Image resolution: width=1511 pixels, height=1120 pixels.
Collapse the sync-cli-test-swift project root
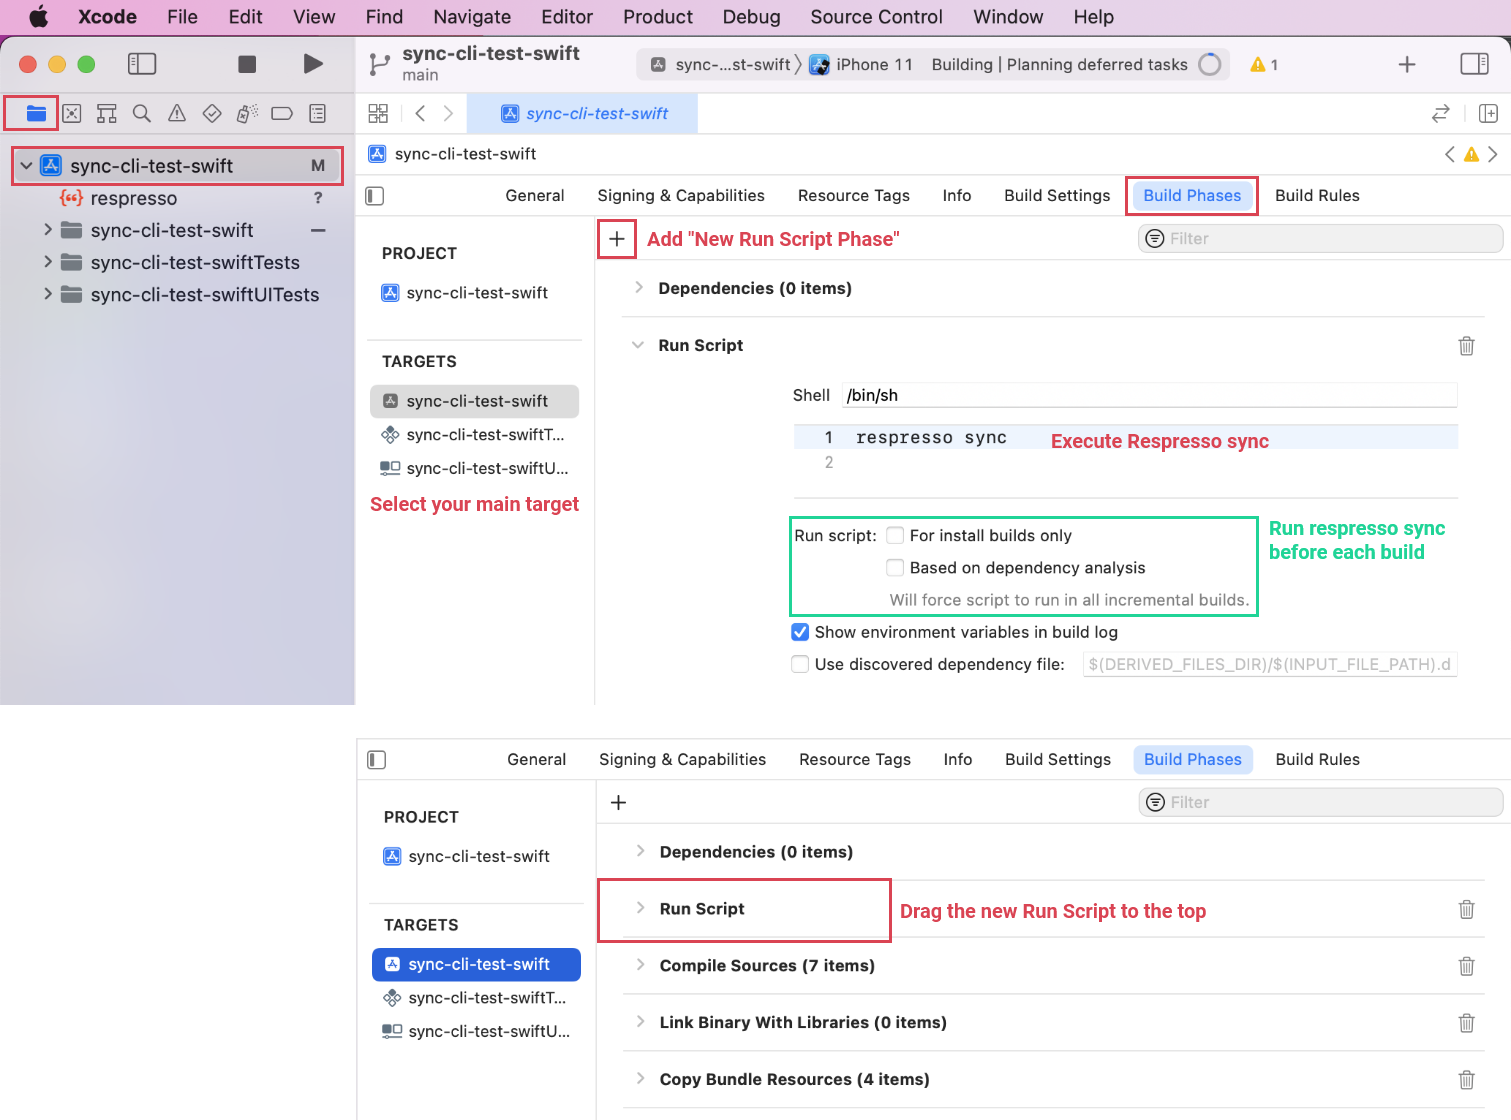pos(27,166)
